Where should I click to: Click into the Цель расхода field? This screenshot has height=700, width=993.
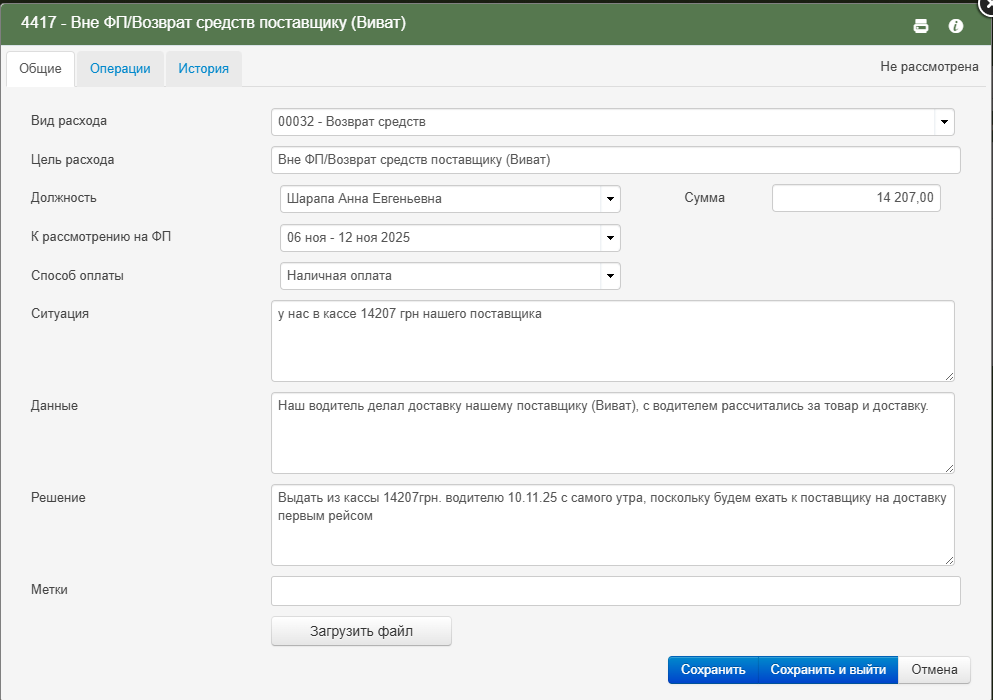coord(615,160)
